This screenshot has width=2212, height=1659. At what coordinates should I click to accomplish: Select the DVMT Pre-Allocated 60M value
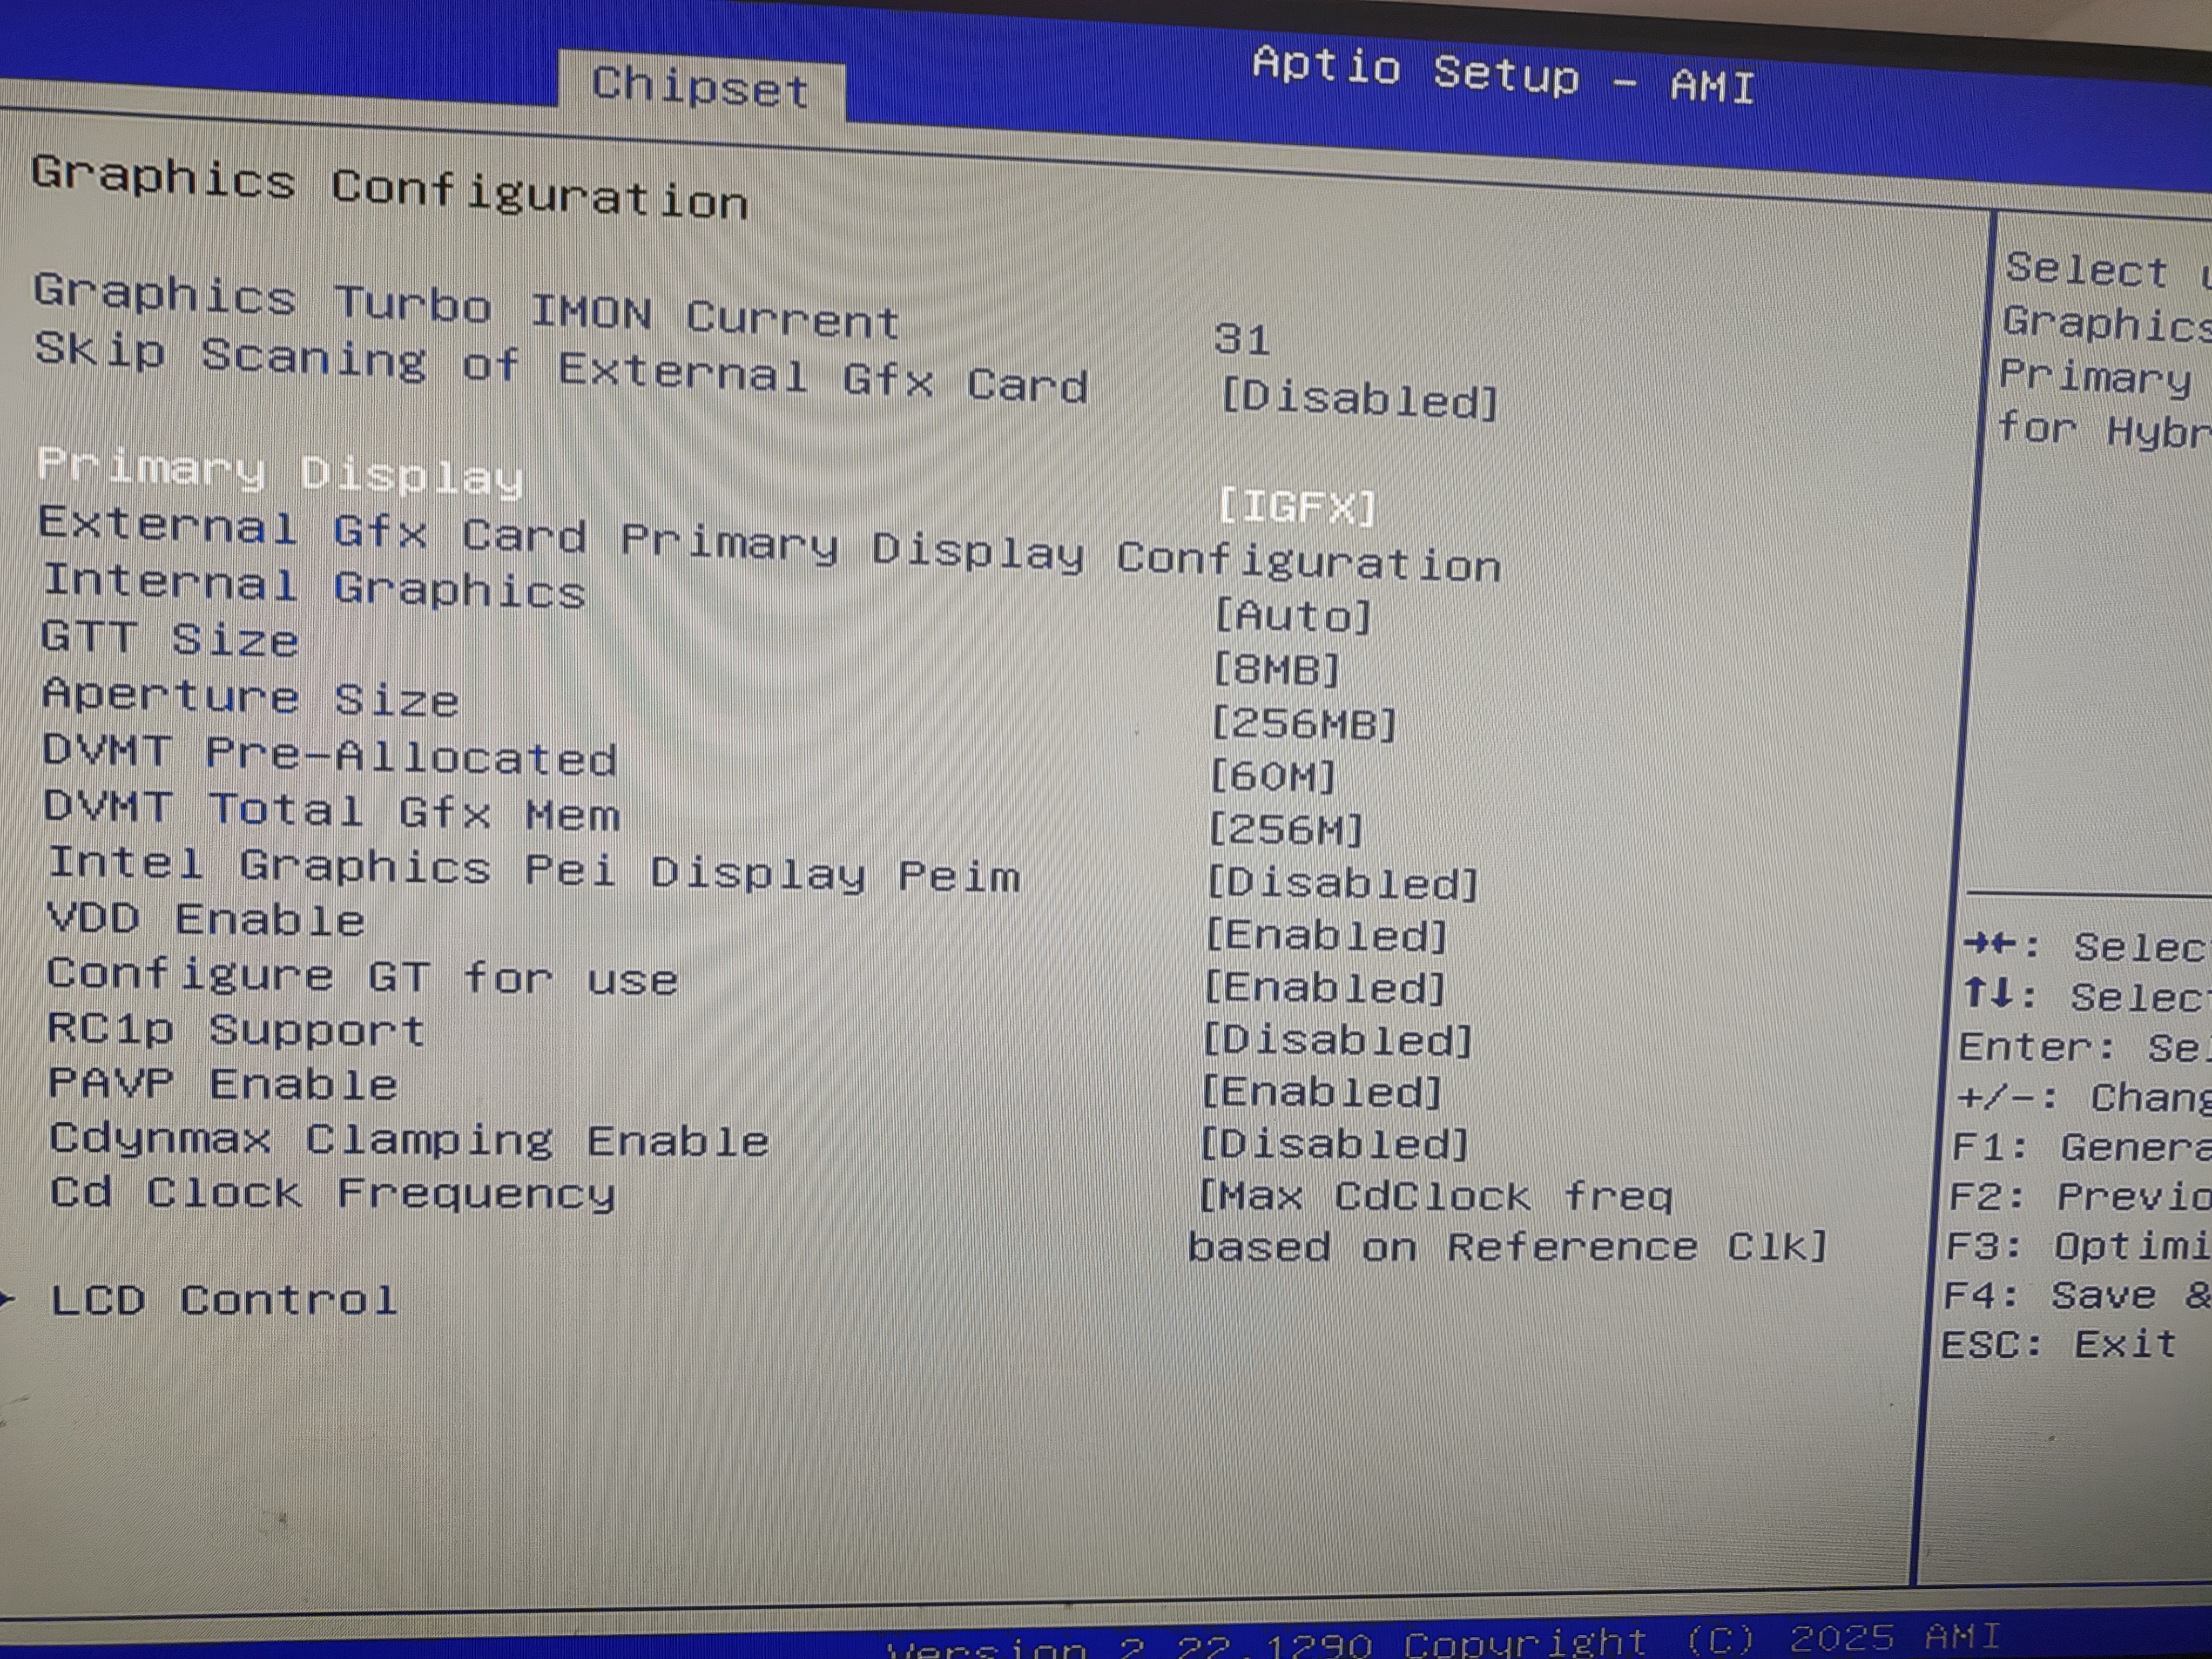click(1272, 776)
